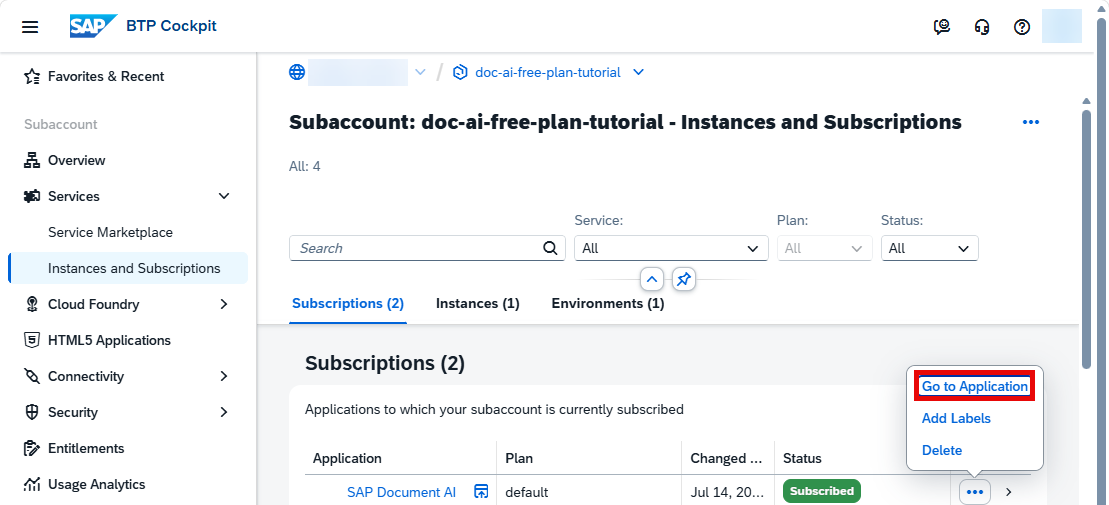Open Instances and Subscriptions
1109x505 pixels.
128,268
